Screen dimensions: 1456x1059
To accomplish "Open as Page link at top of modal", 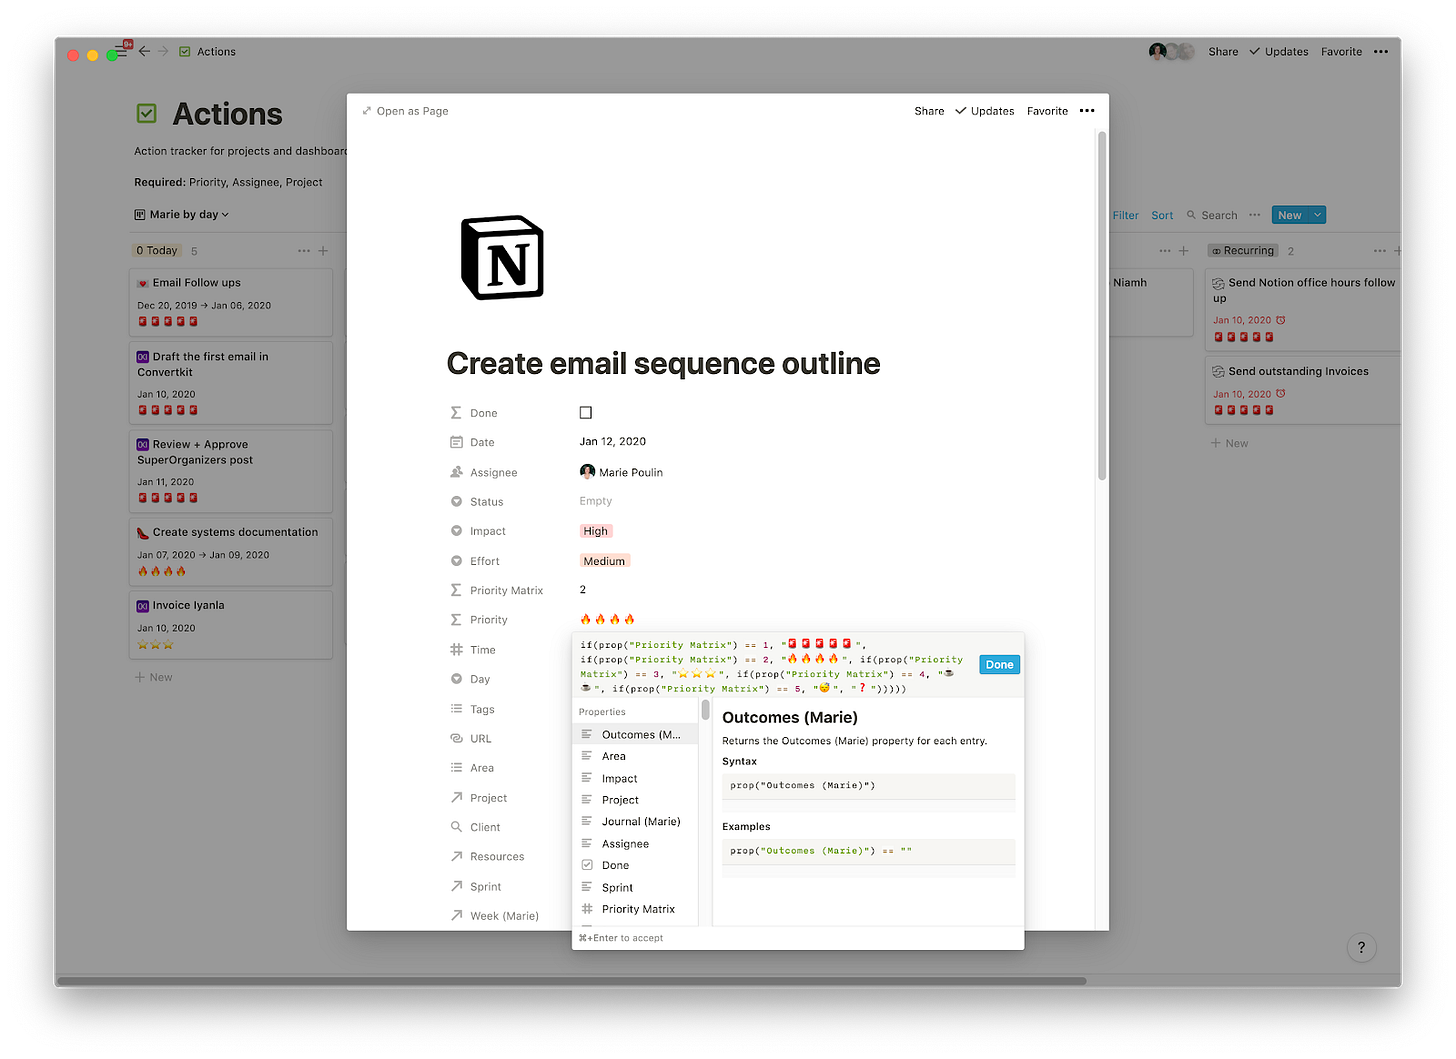I will (x=405, y=111).
